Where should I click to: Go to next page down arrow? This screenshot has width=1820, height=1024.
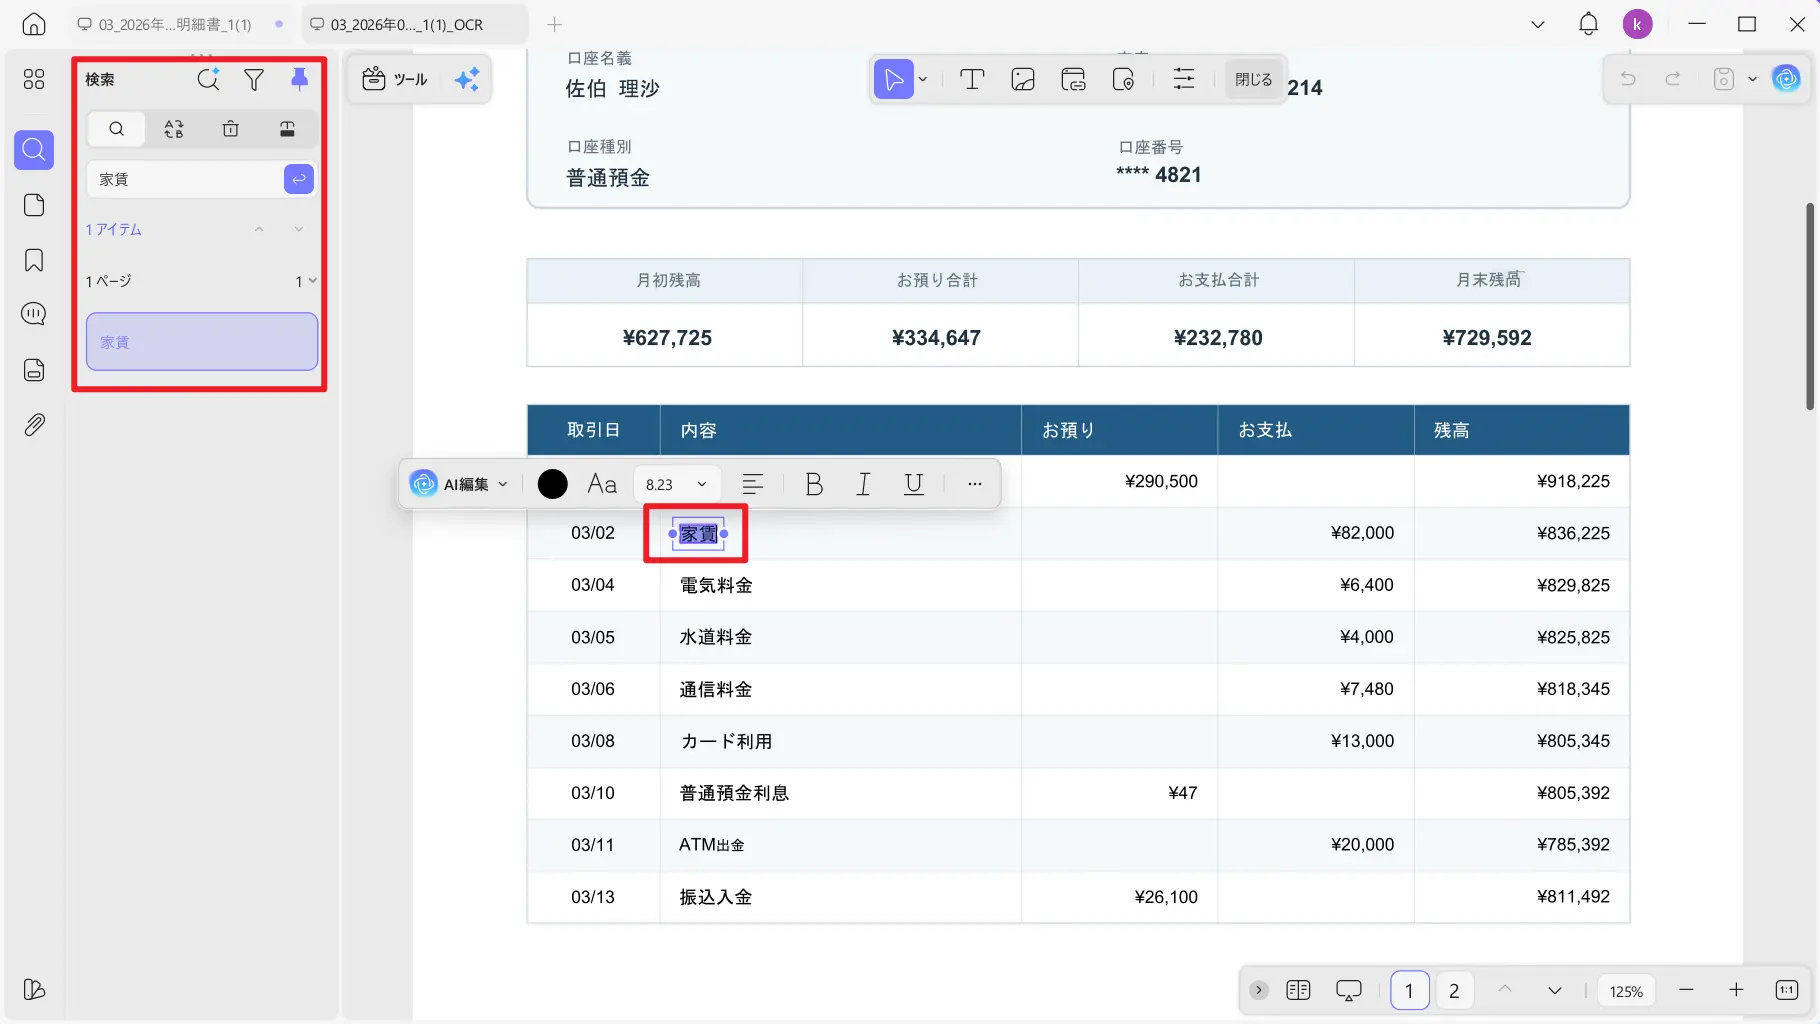(1555, 990)
